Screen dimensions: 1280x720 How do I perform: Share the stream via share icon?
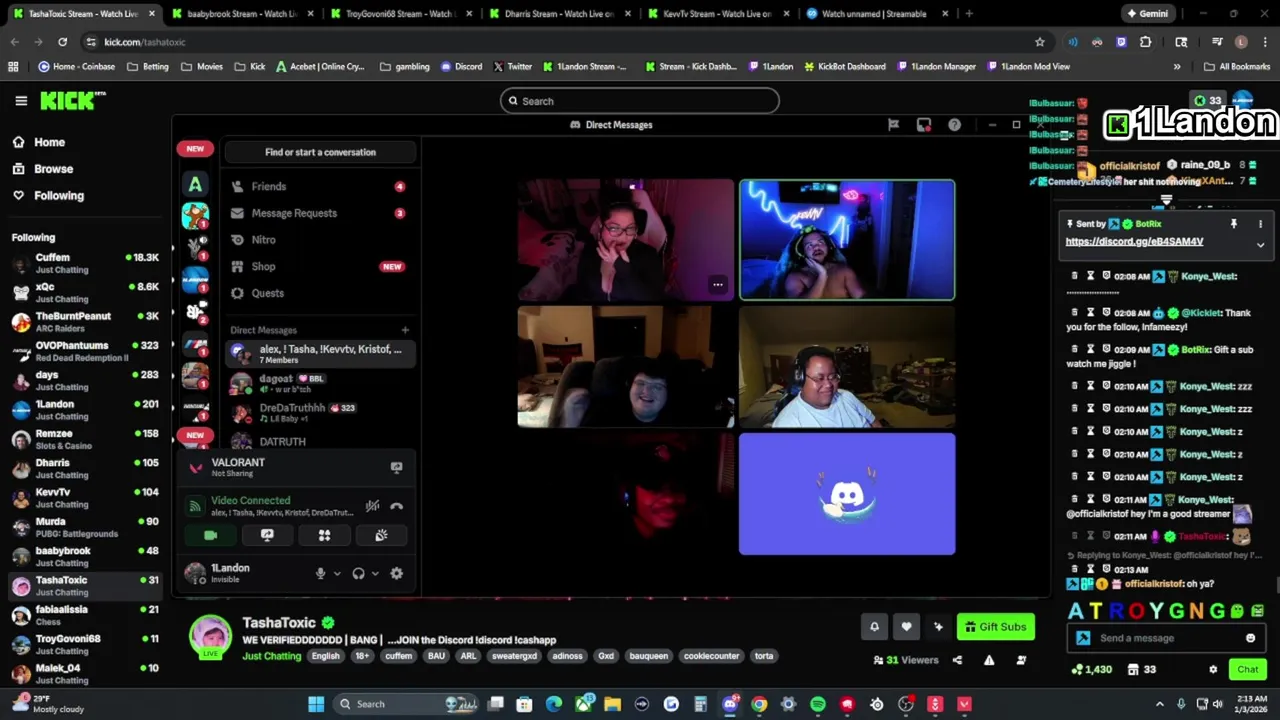coord(957,660)
